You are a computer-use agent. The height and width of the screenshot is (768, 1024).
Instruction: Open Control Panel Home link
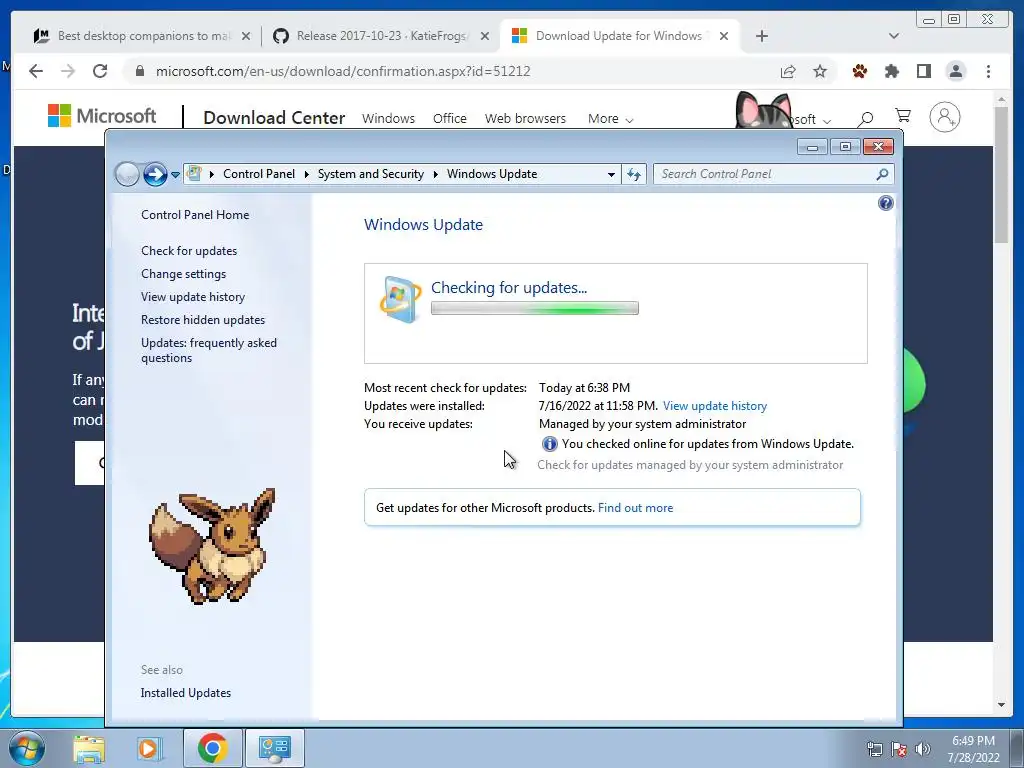(x=195, y=215)
